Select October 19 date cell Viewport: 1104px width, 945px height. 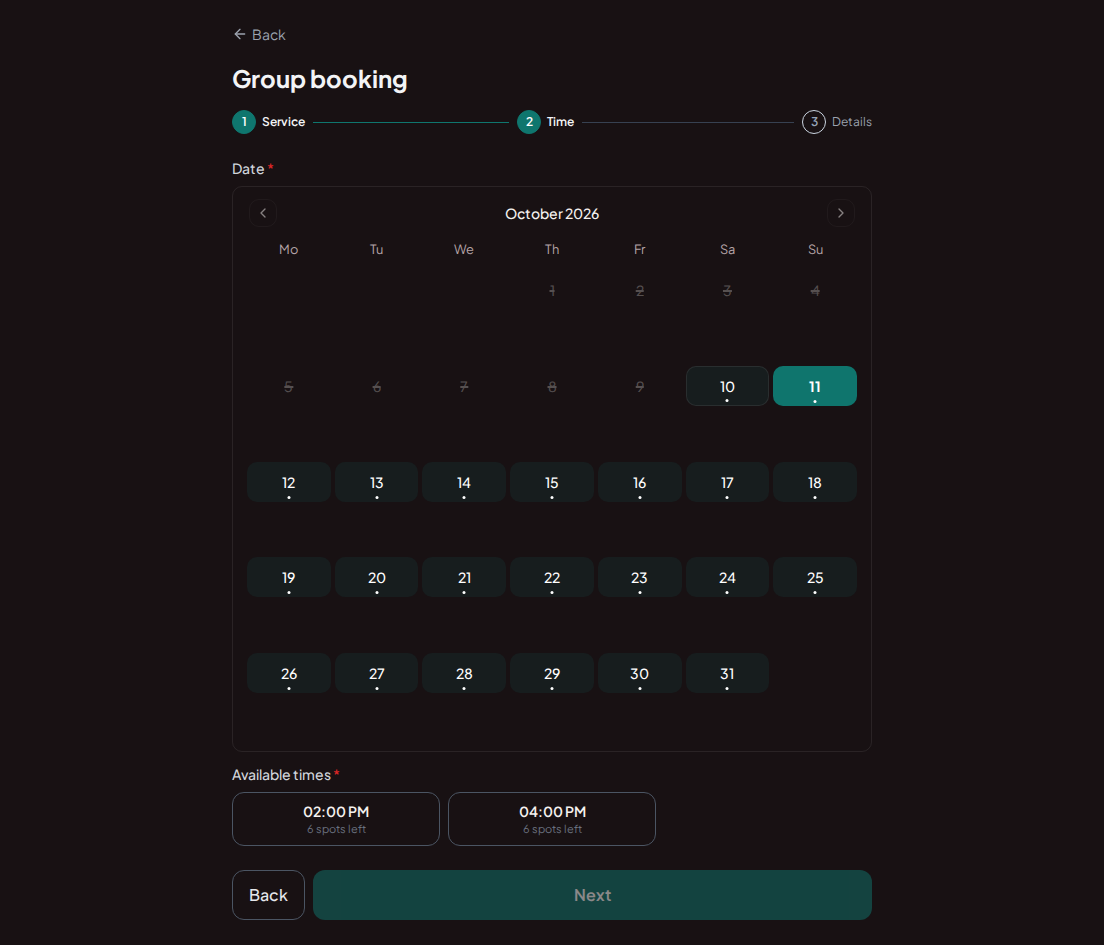tap(289, 577)
